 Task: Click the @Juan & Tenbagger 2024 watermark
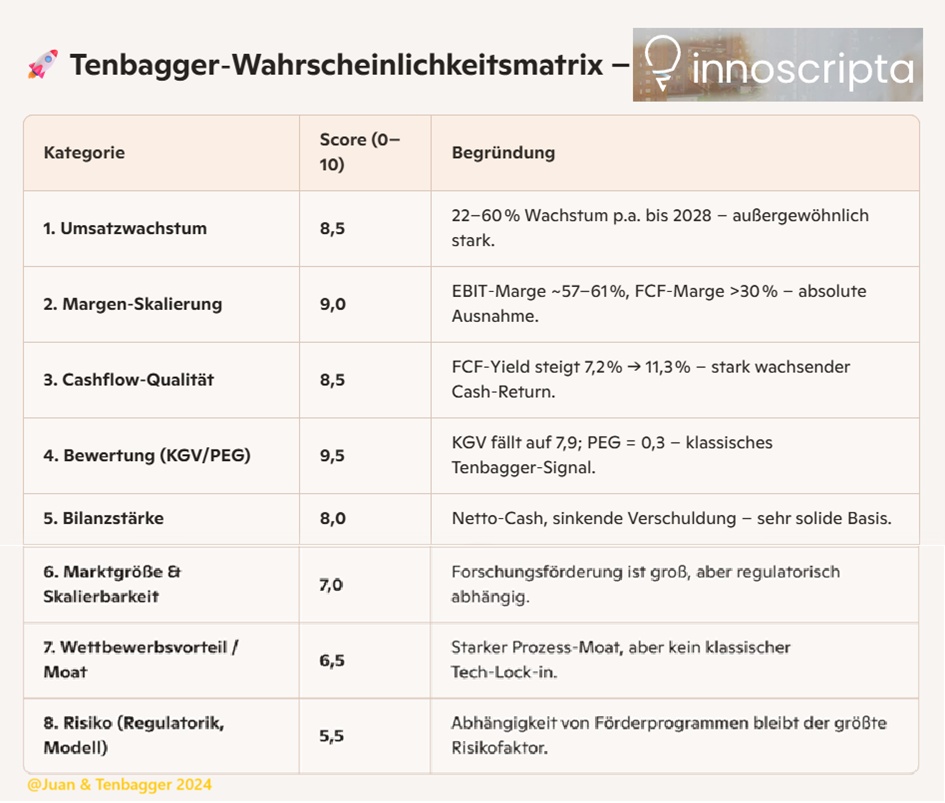point(119,785)
